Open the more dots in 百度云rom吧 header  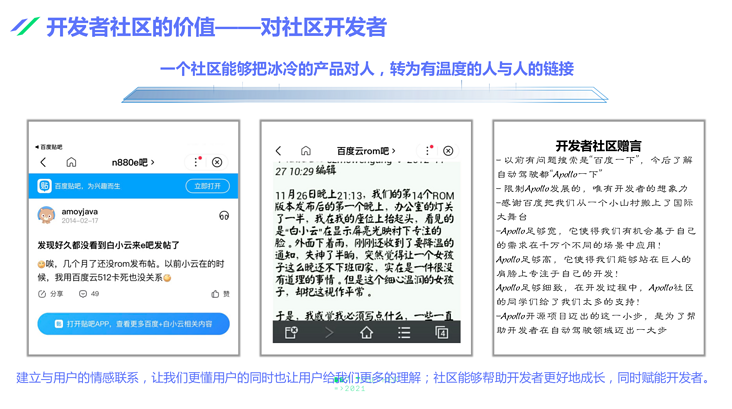point(428,150)
